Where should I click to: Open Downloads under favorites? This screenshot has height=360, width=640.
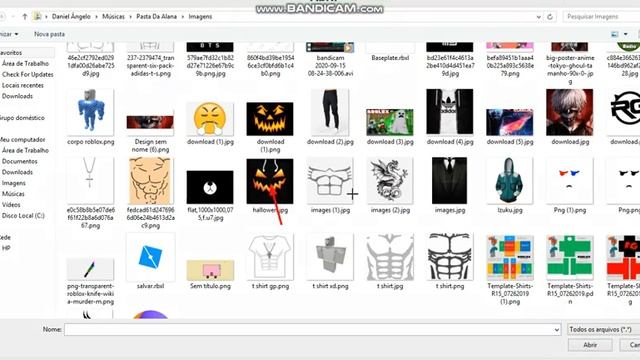click(x=17, y=96)
